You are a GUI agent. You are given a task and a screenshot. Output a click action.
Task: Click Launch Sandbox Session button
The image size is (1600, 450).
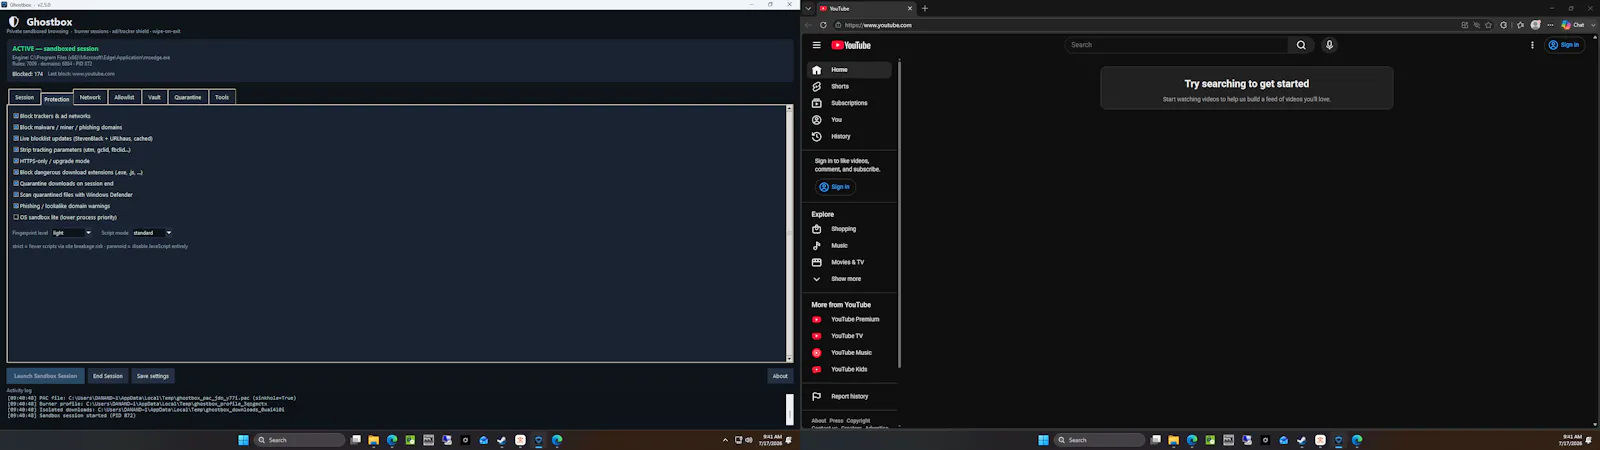click(45, 376)
